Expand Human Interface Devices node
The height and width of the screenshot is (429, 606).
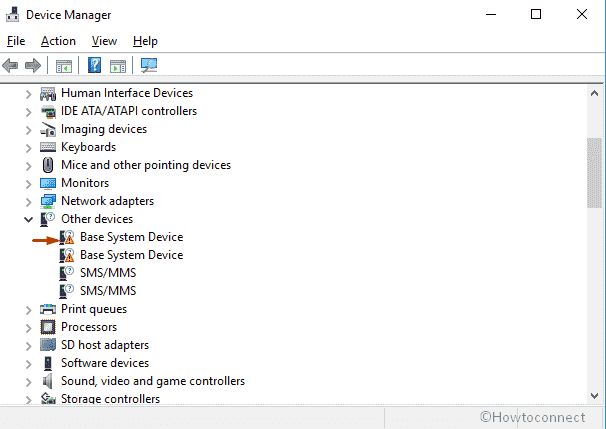click(x=28, y=94)
